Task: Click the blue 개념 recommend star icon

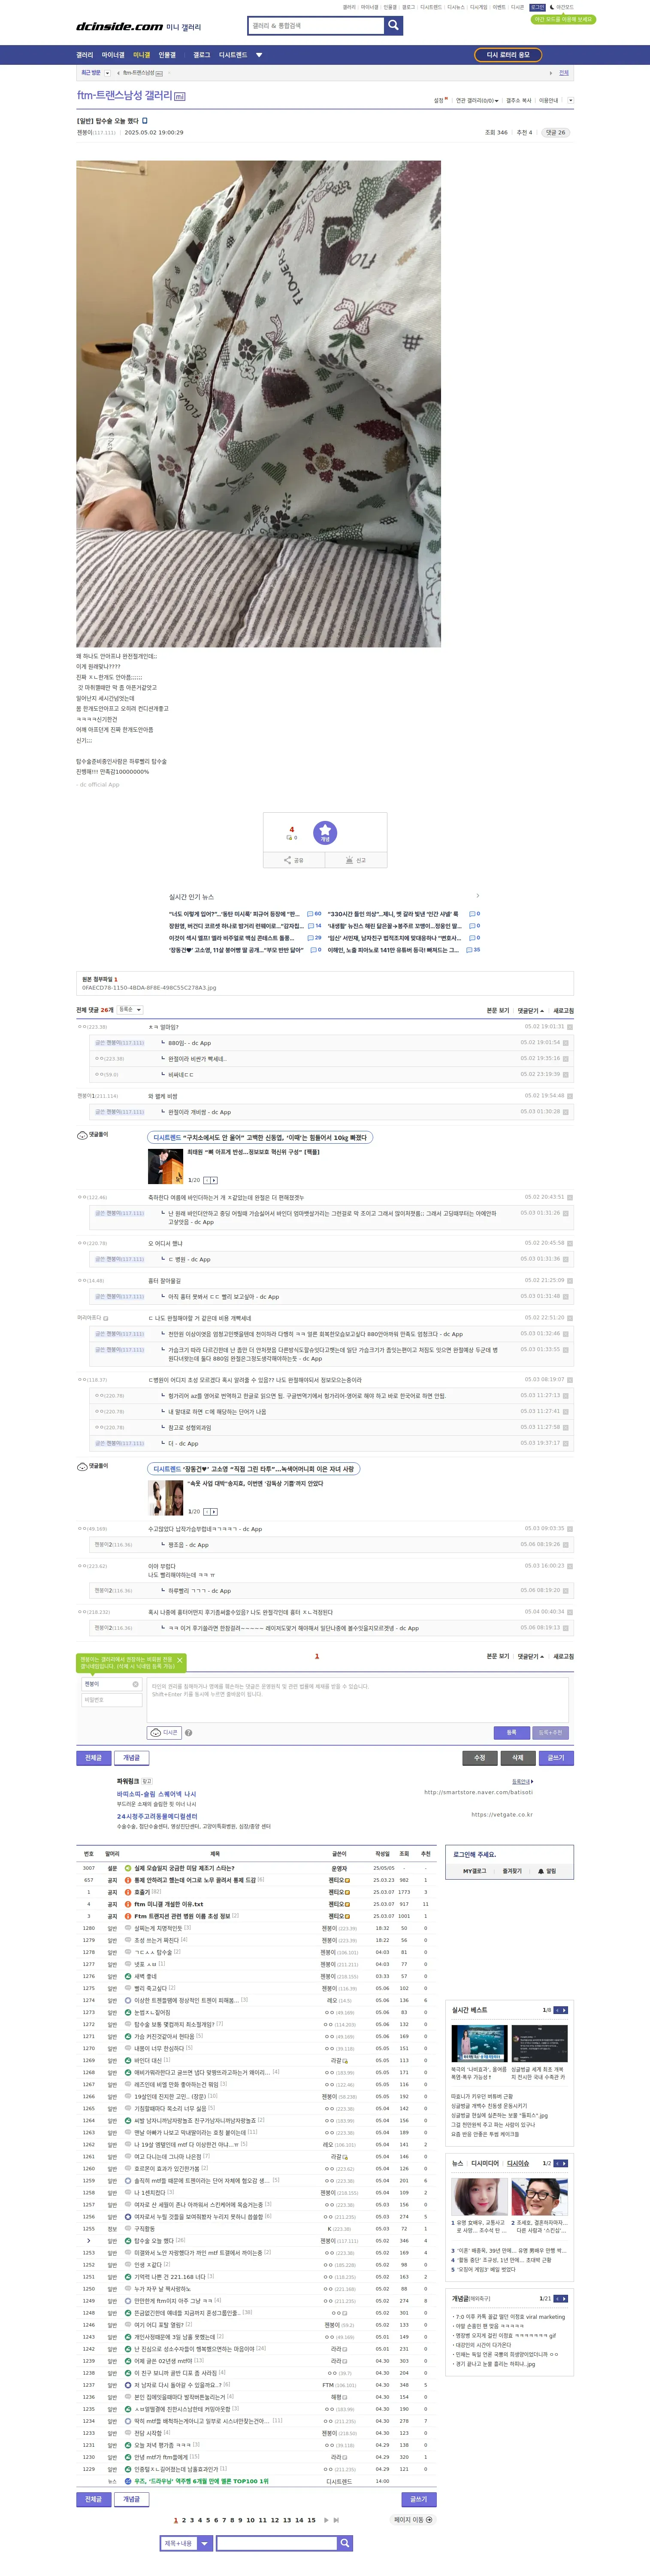Action: (325, 832)
